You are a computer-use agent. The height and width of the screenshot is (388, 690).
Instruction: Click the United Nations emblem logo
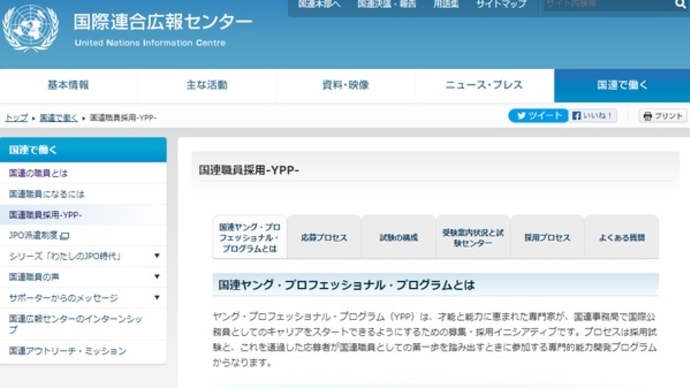pos(30,28)
